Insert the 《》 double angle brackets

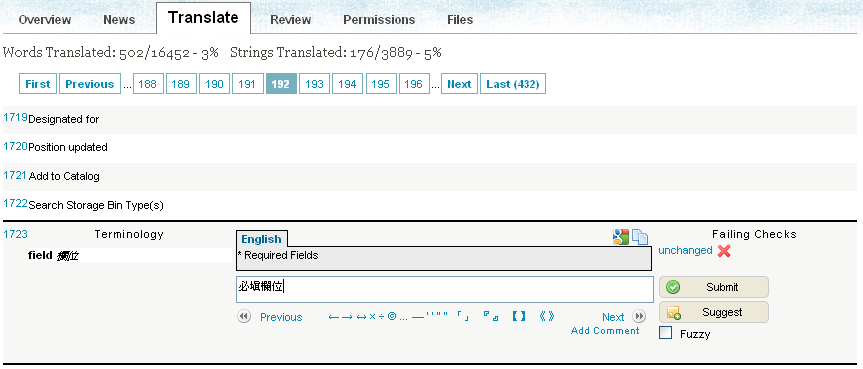pos(547,316)
